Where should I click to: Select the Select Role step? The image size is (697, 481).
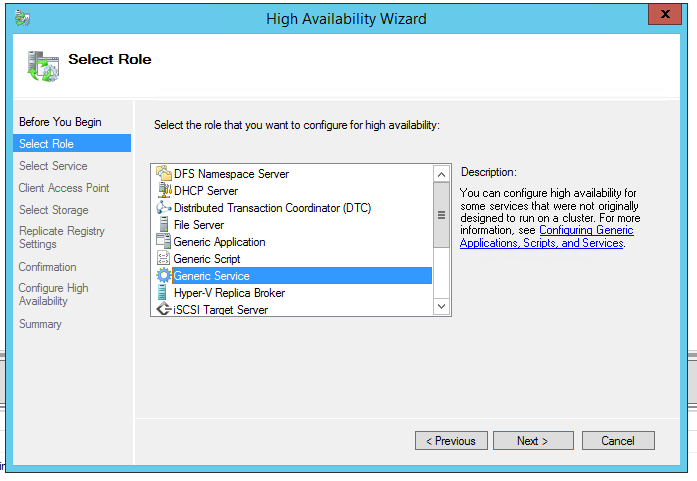pos(46,144)
